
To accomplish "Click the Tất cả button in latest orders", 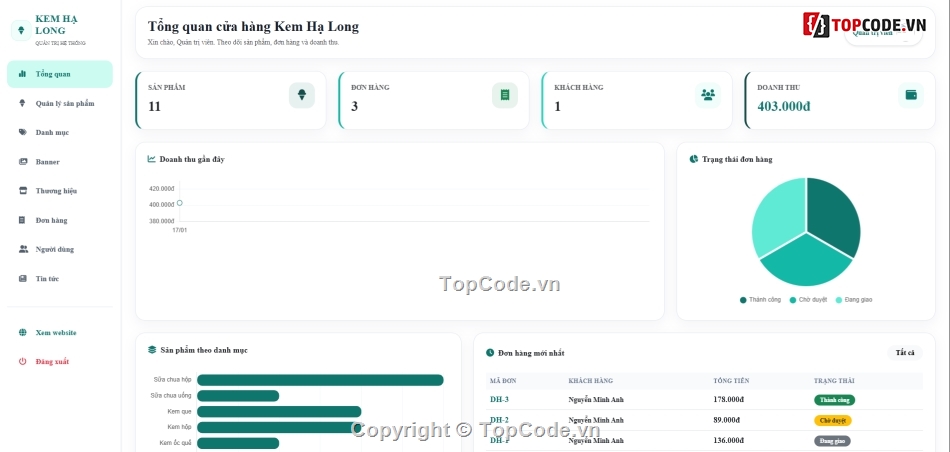I will [x=905, y=353].
